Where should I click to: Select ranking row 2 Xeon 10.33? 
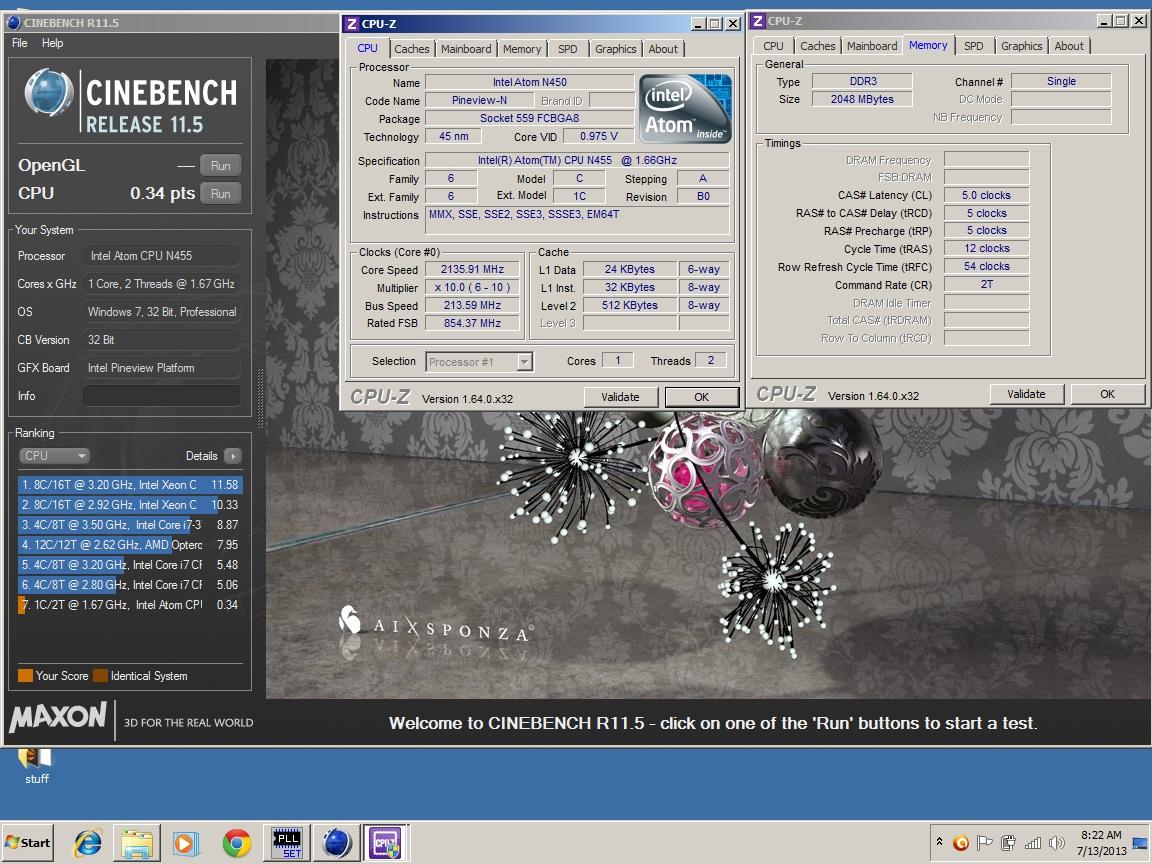click(x=130, y=505)
